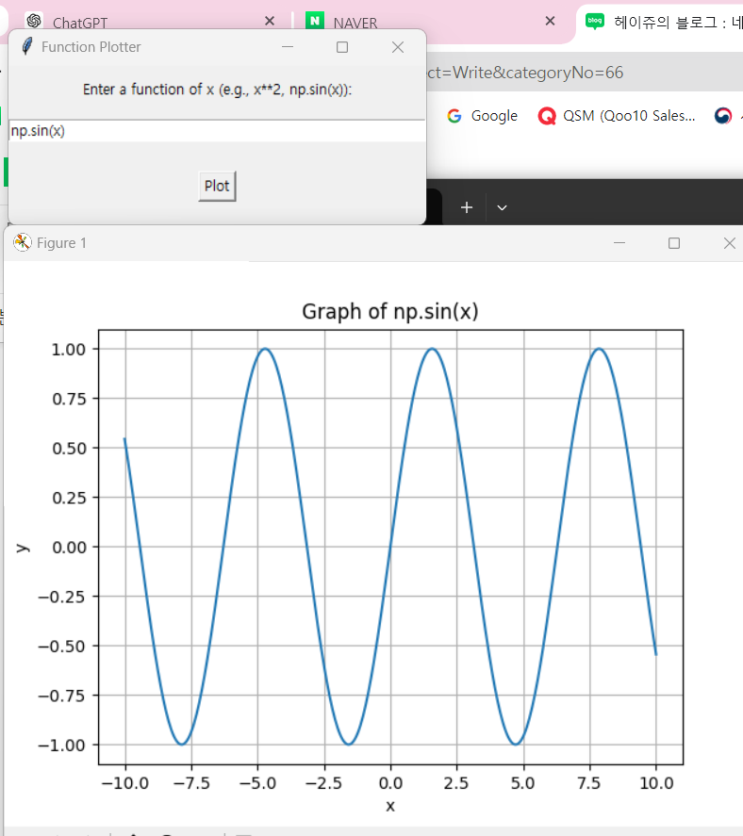
Task: Click the feather icon in Function Plotter title bar
Action: [x=26, y=47]
